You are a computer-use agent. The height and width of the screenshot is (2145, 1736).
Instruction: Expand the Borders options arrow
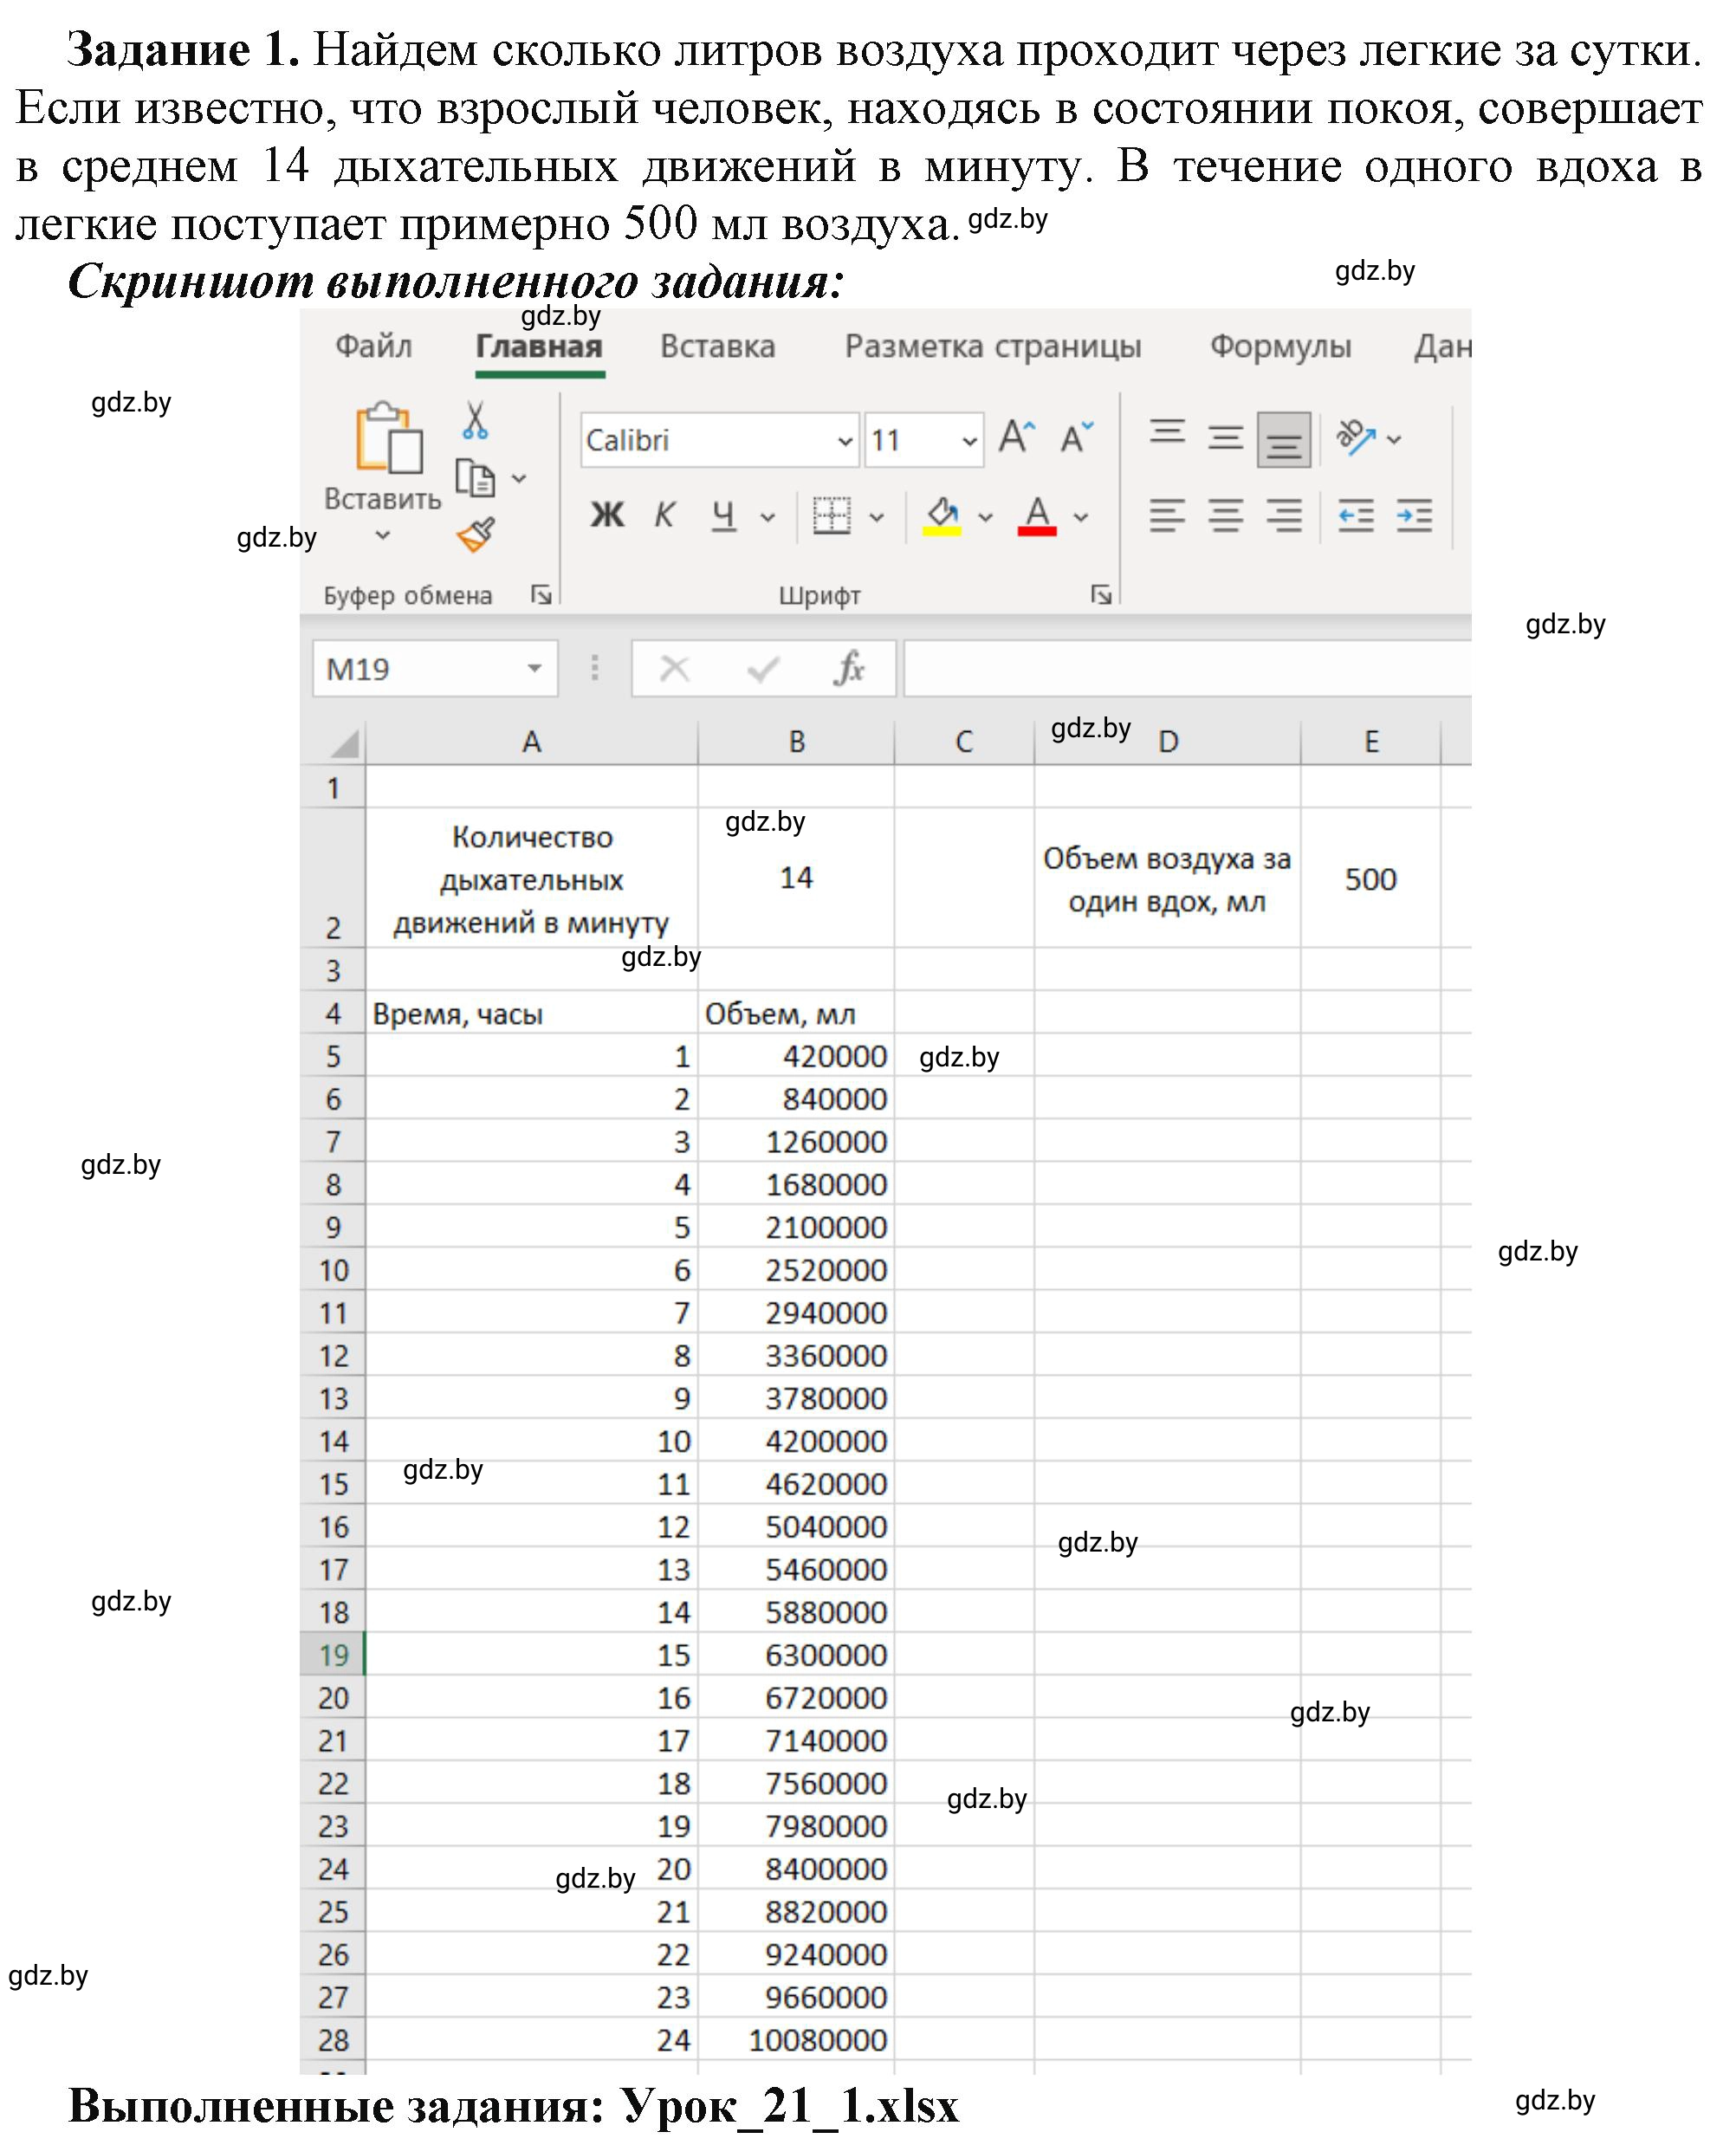(877, 516)
